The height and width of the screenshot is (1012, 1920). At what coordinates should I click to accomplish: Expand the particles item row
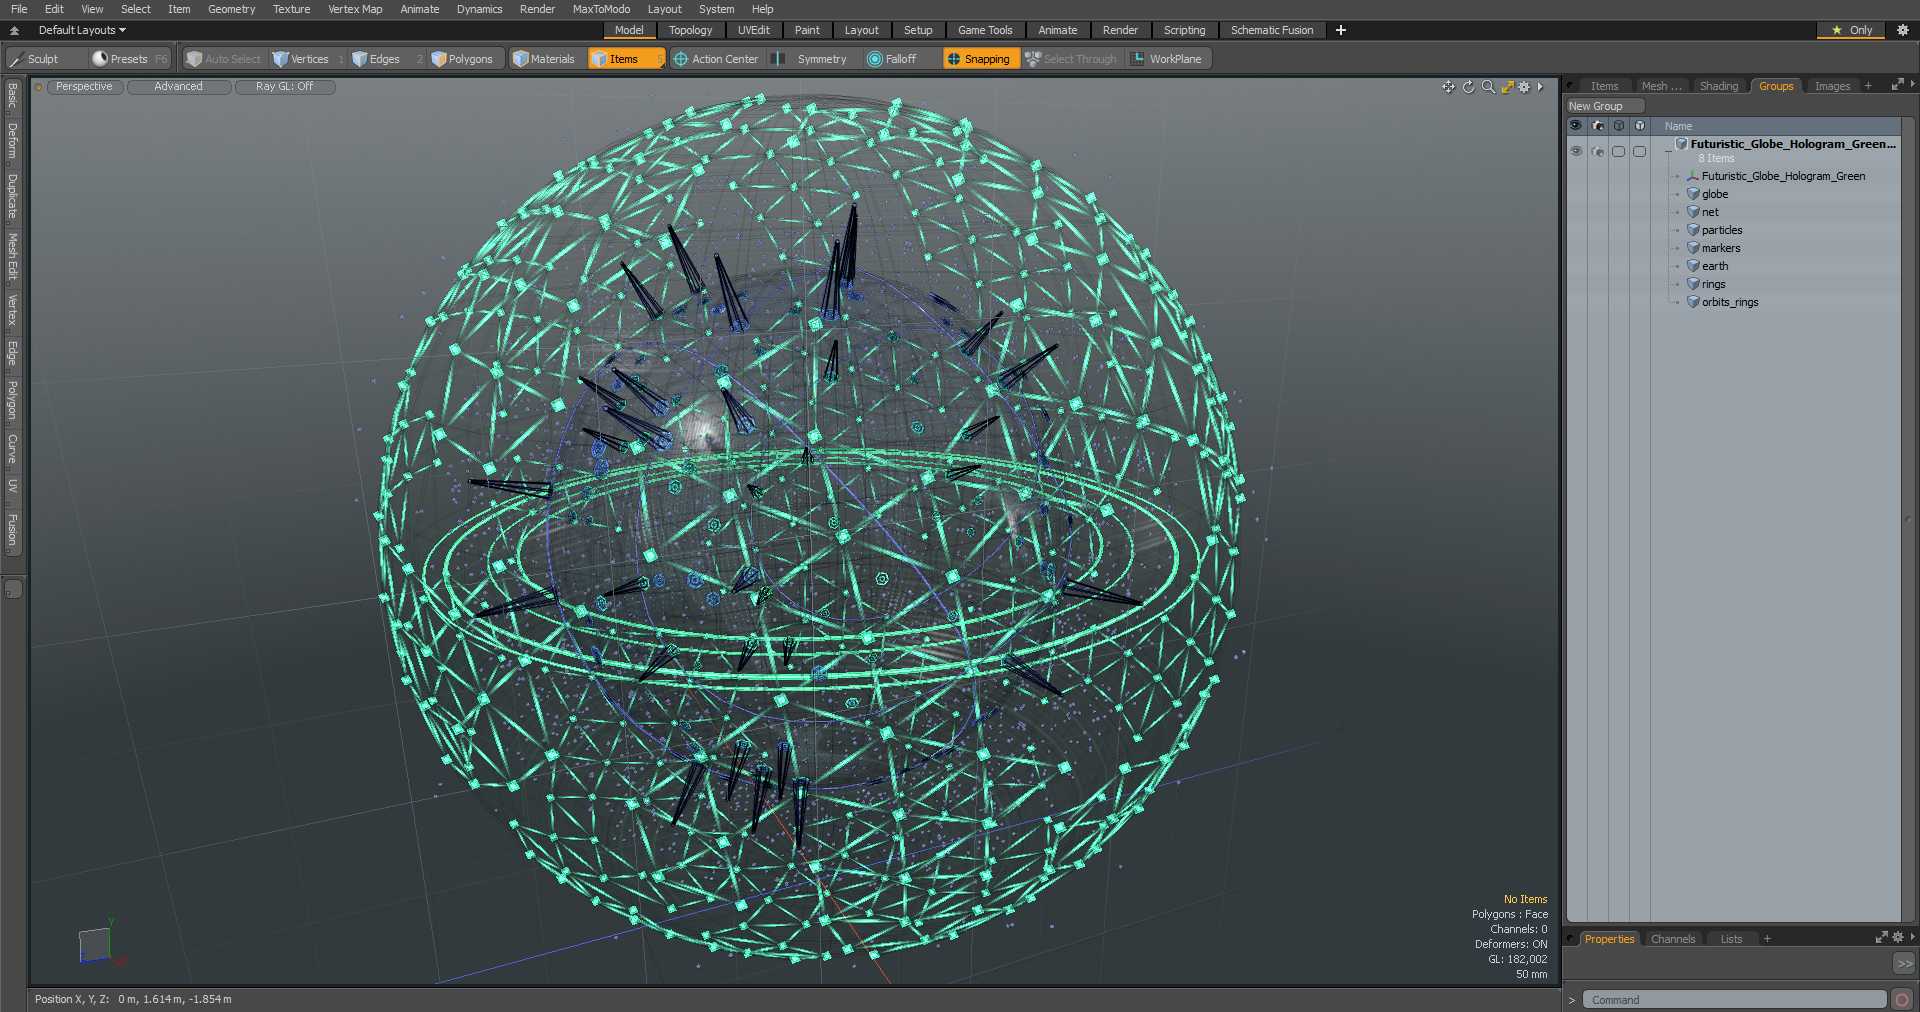1677,230
